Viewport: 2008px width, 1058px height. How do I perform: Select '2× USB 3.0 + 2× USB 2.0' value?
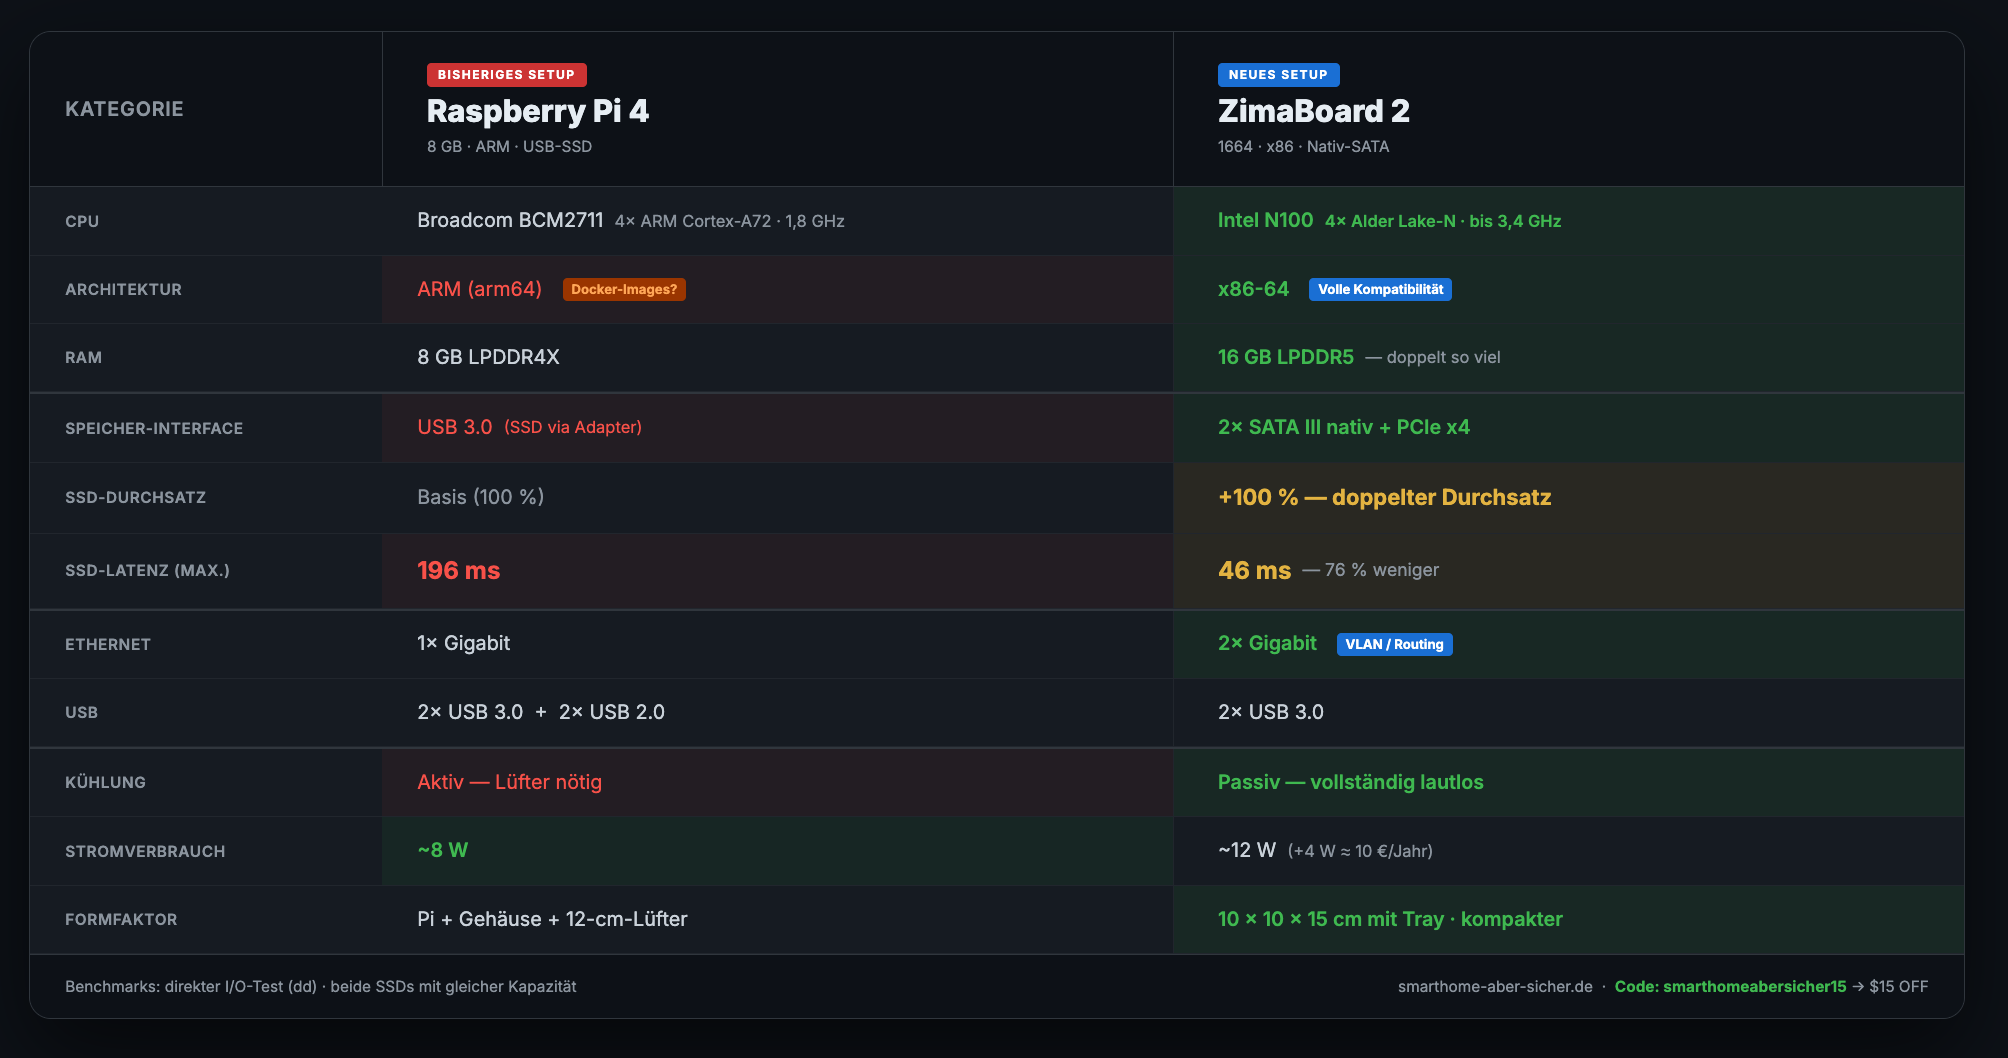541,712
